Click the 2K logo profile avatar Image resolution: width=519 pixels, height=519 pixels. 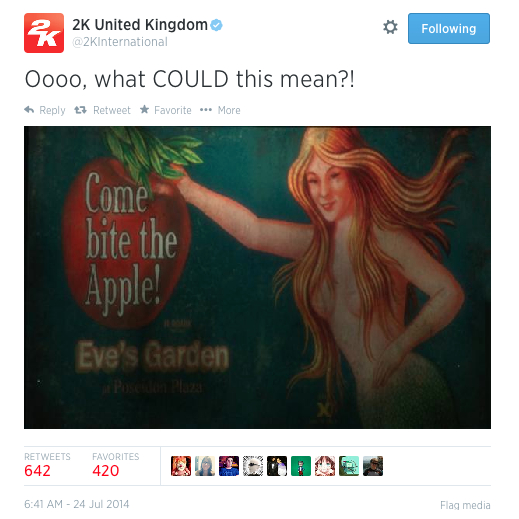click(x=44, y=33)
